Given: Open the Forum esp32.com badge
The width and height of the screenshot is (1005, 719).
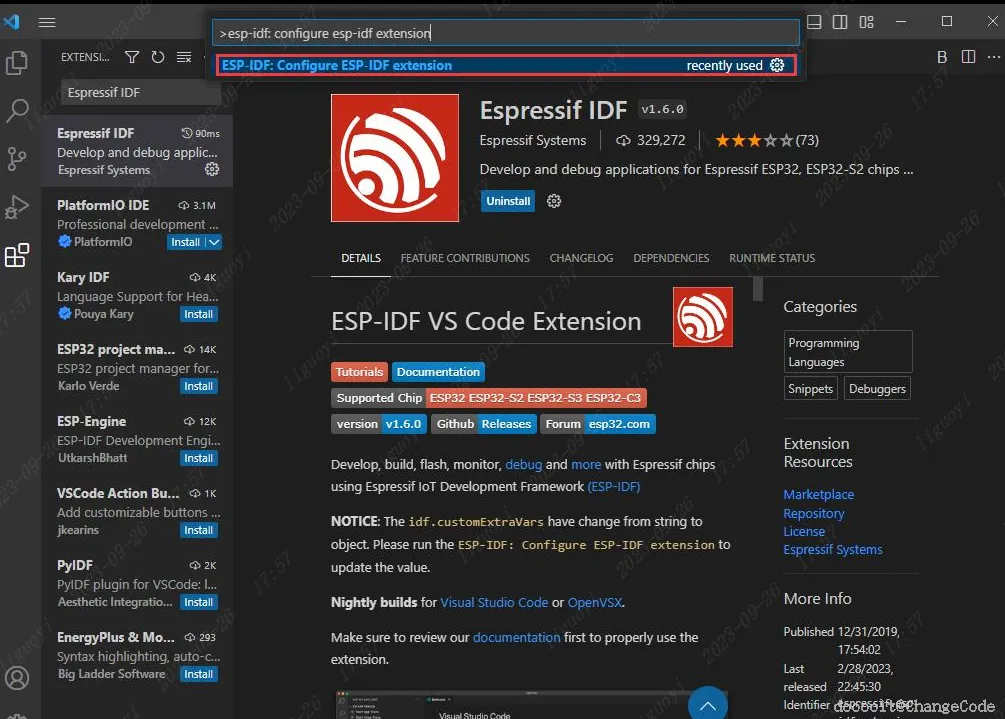Looking at the screenshot, I should [x=597, y=424].
